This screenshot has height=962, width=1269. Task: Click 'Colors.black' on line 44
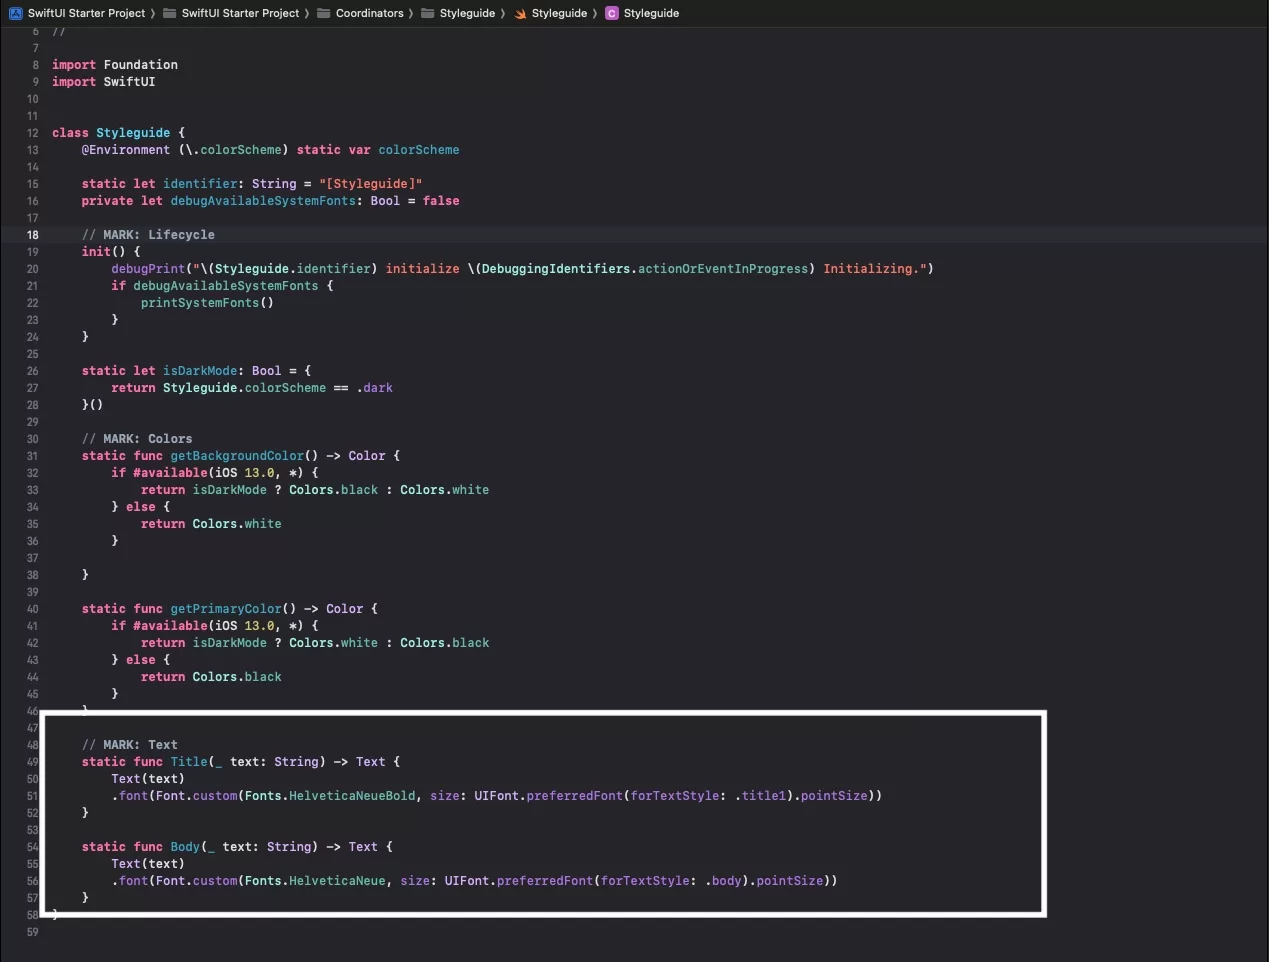(237, 677)
